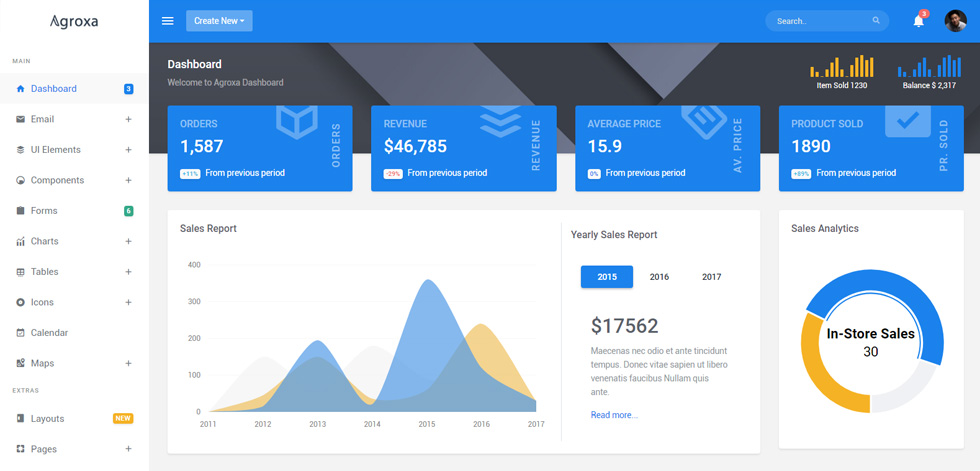Click the $46,785 revenue value
Image resolution: width=980 pixels, height=471 pixels.
[415, 146]
